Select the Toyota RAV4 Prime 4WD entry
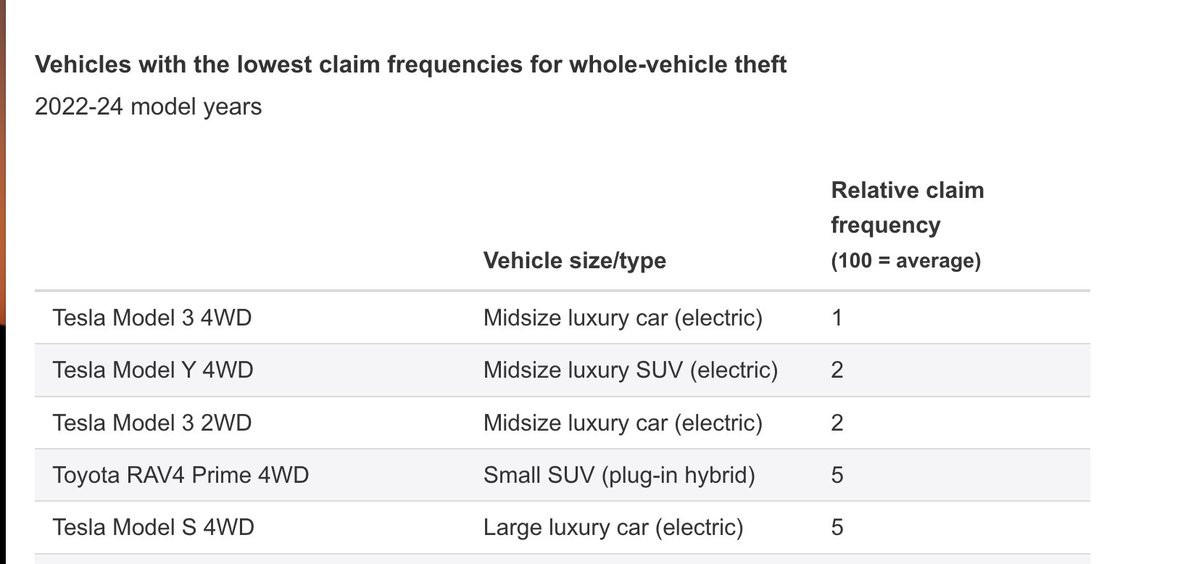Image resolution: width=1199 pixels, height=564 pixels. [x=180, y=475]
